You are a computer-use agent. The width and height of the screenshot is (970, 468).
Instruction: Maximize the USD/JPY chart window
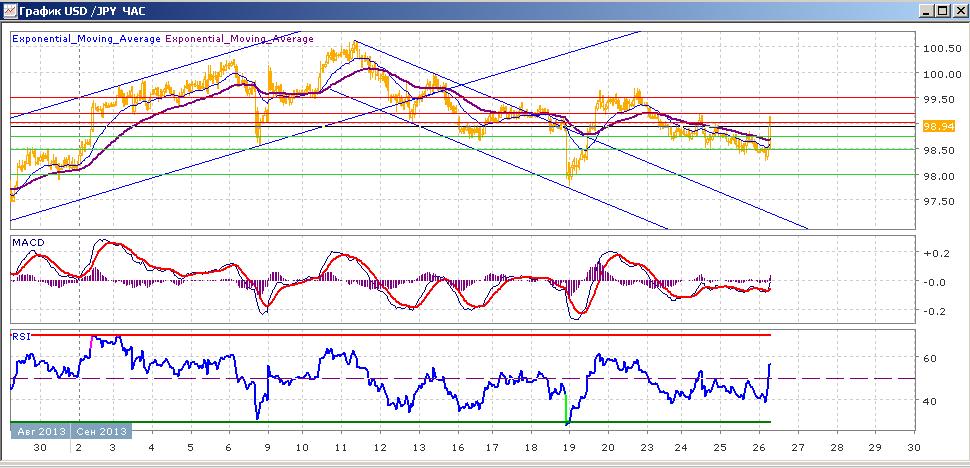[942, 11]
